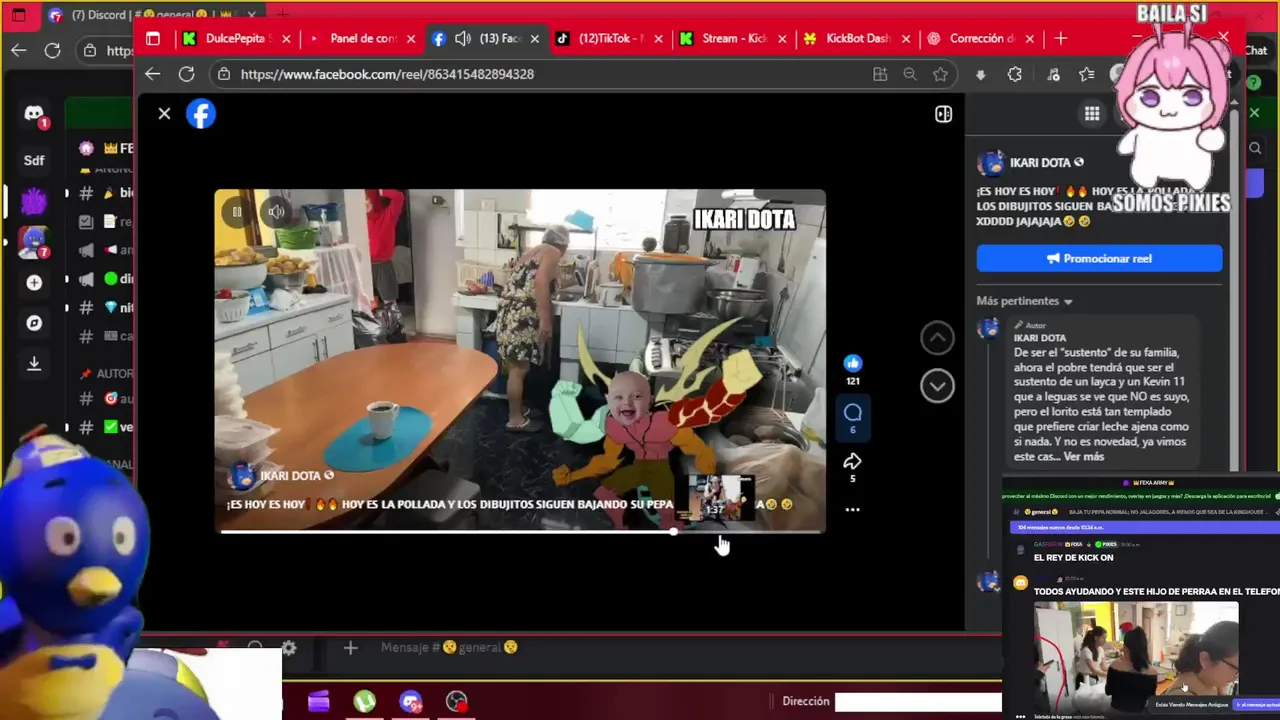This screenshot has height=720, width=1280.
Task: Zoom out using the magnifier icon in the address bar
Action: 910,74
